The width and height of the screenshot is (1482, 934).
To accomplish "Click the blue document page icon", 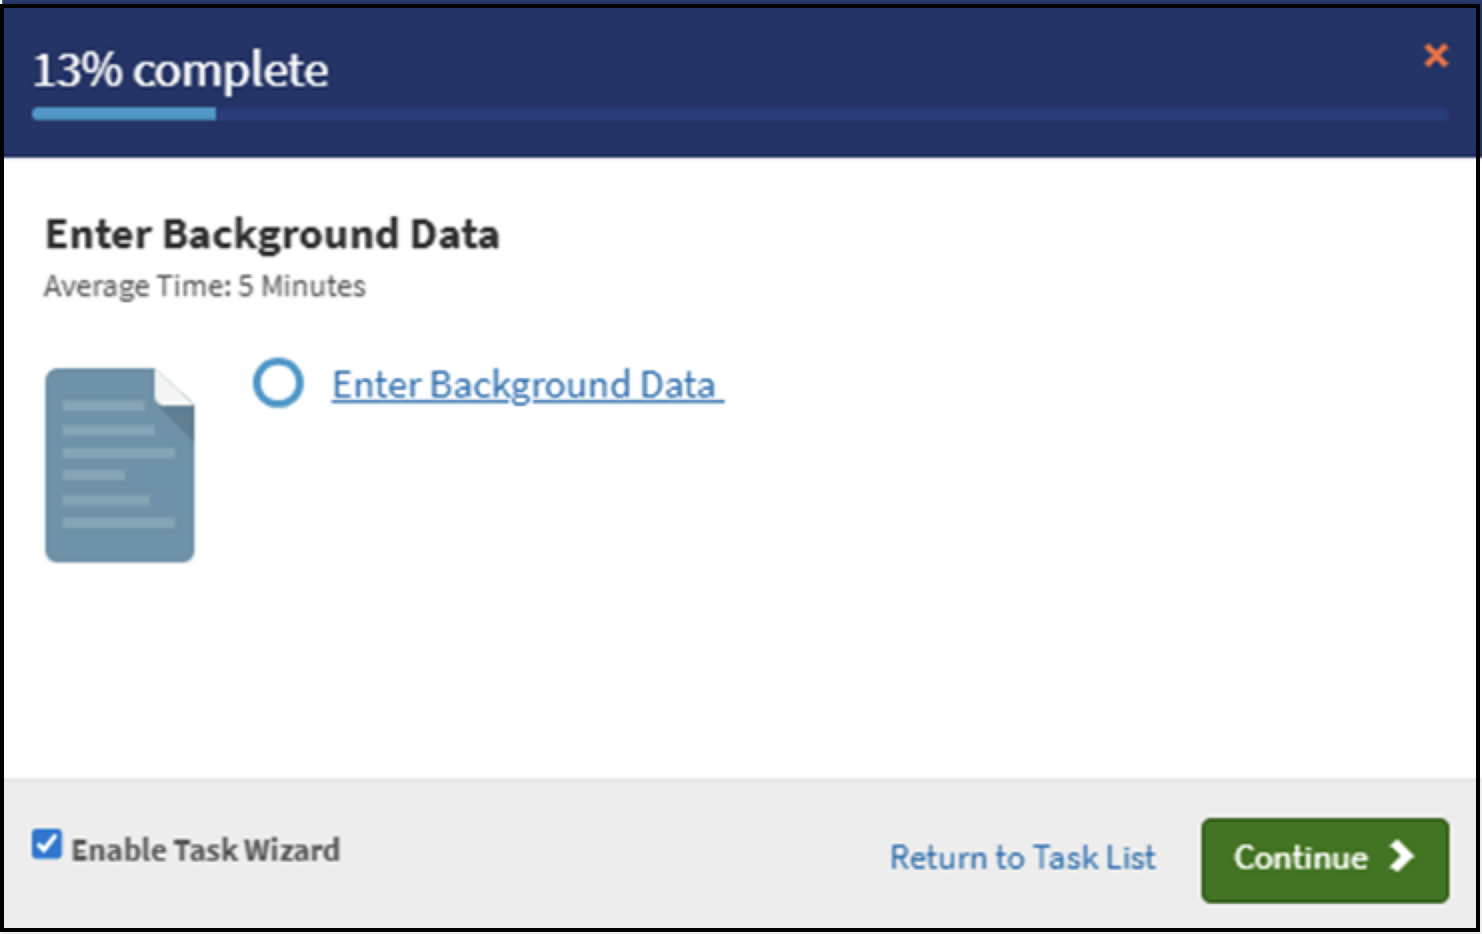I will (x=120, y=465).
